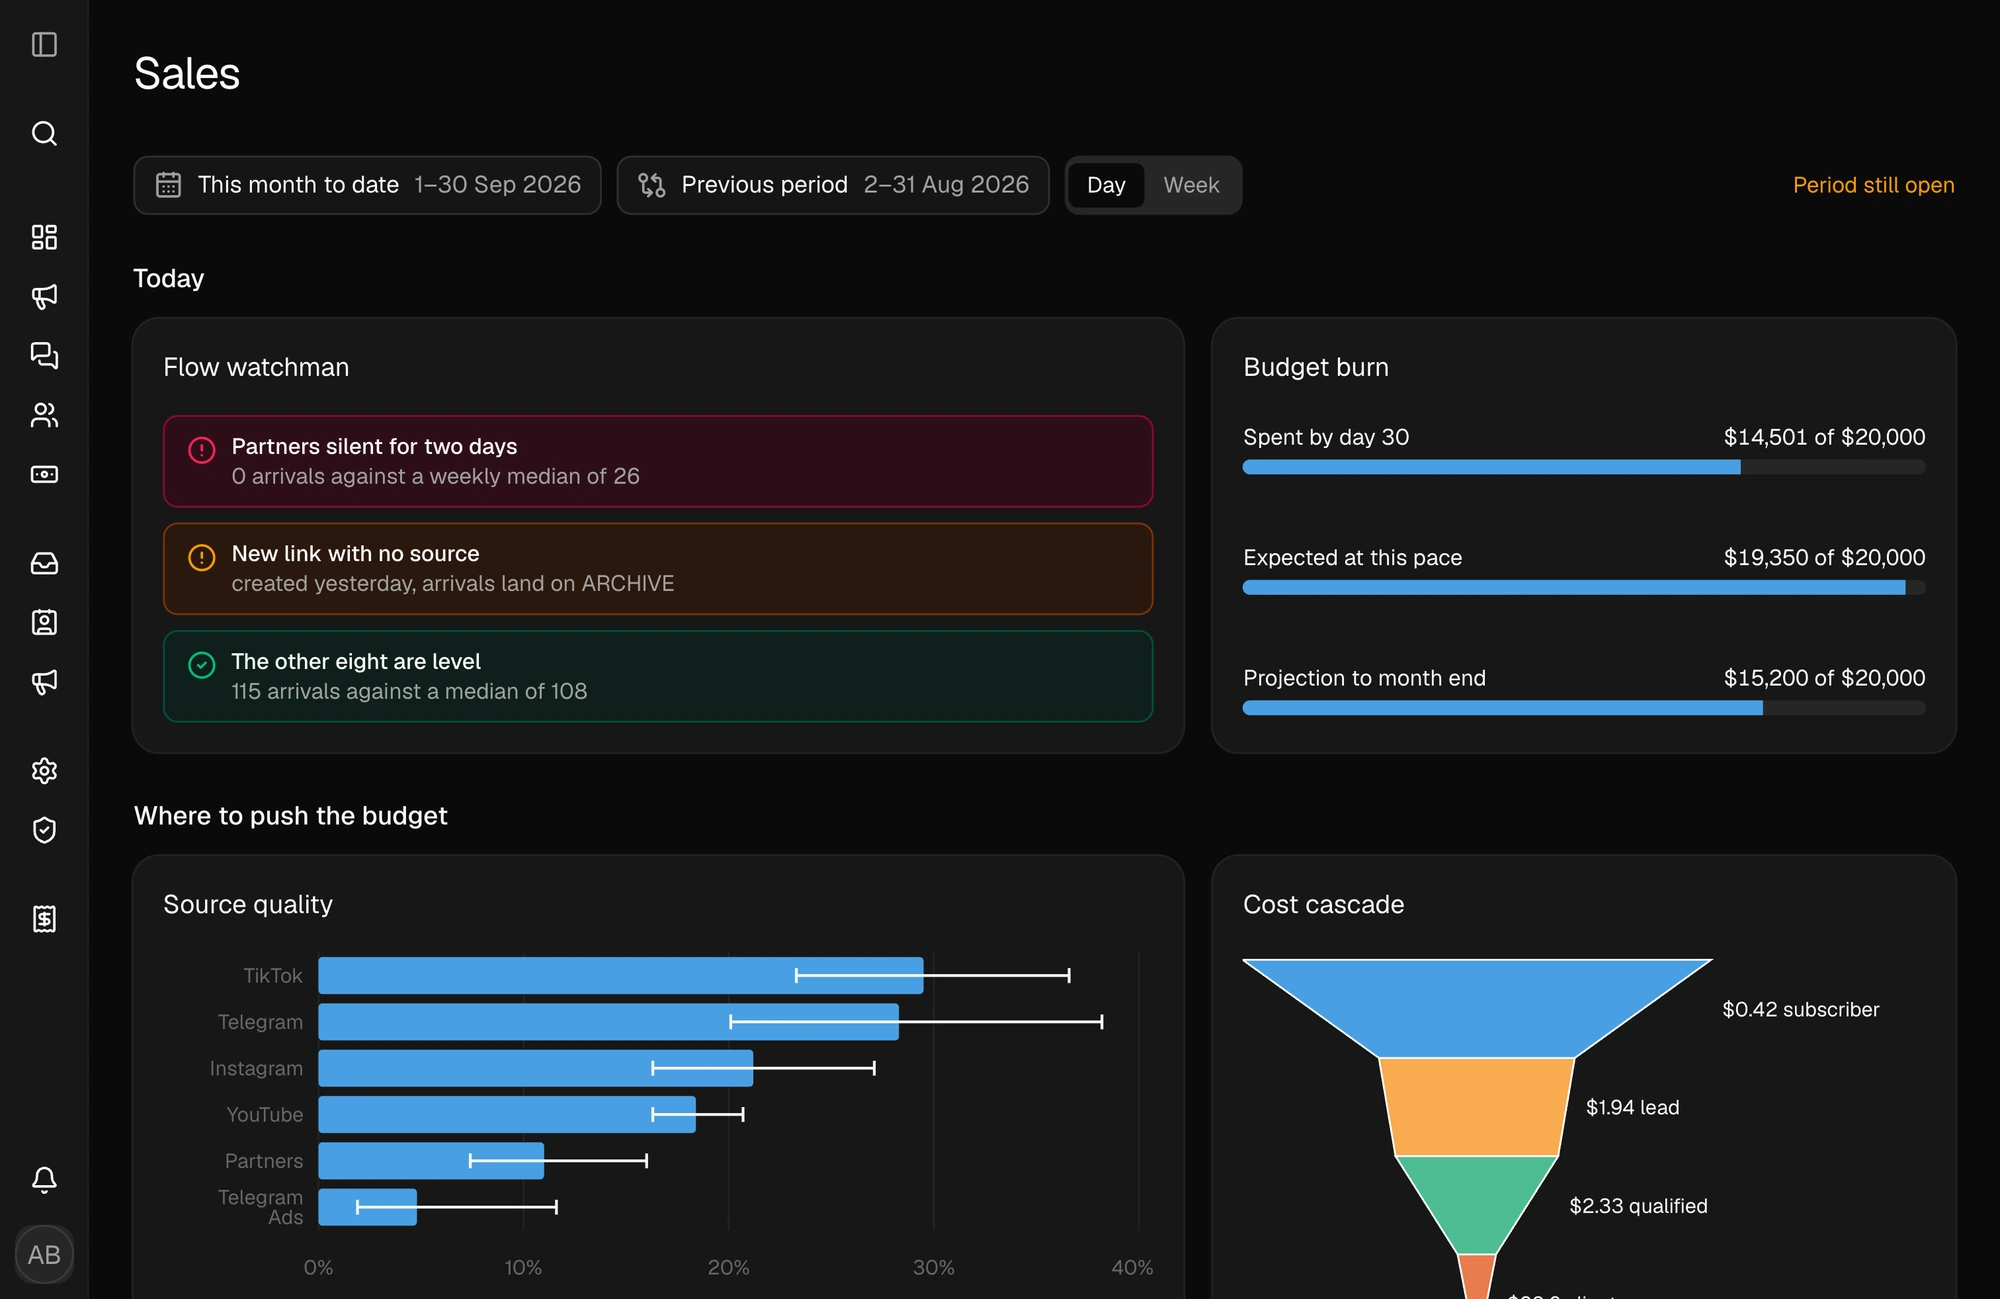Open the banknote icon in sidebar
Screen dimensions: 2000x1299
(x=44, y=474)
